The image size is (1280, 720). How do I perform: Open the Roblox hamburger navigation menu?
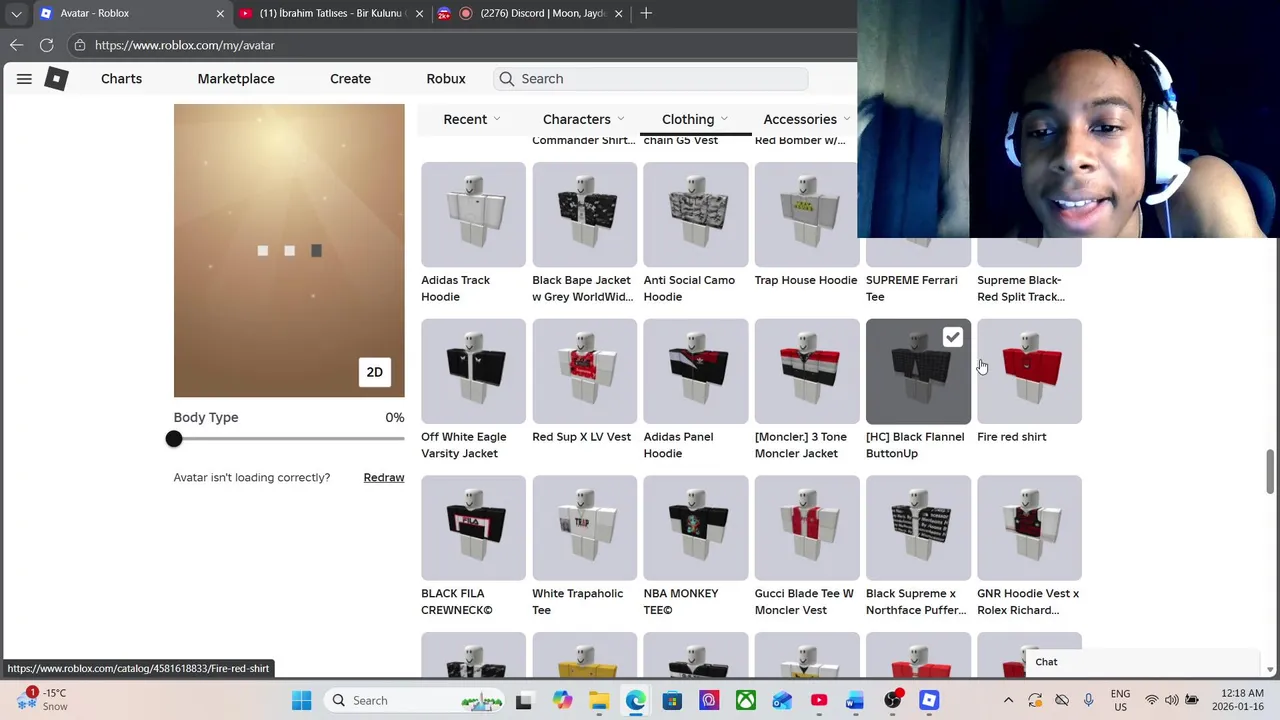(24, 79)
